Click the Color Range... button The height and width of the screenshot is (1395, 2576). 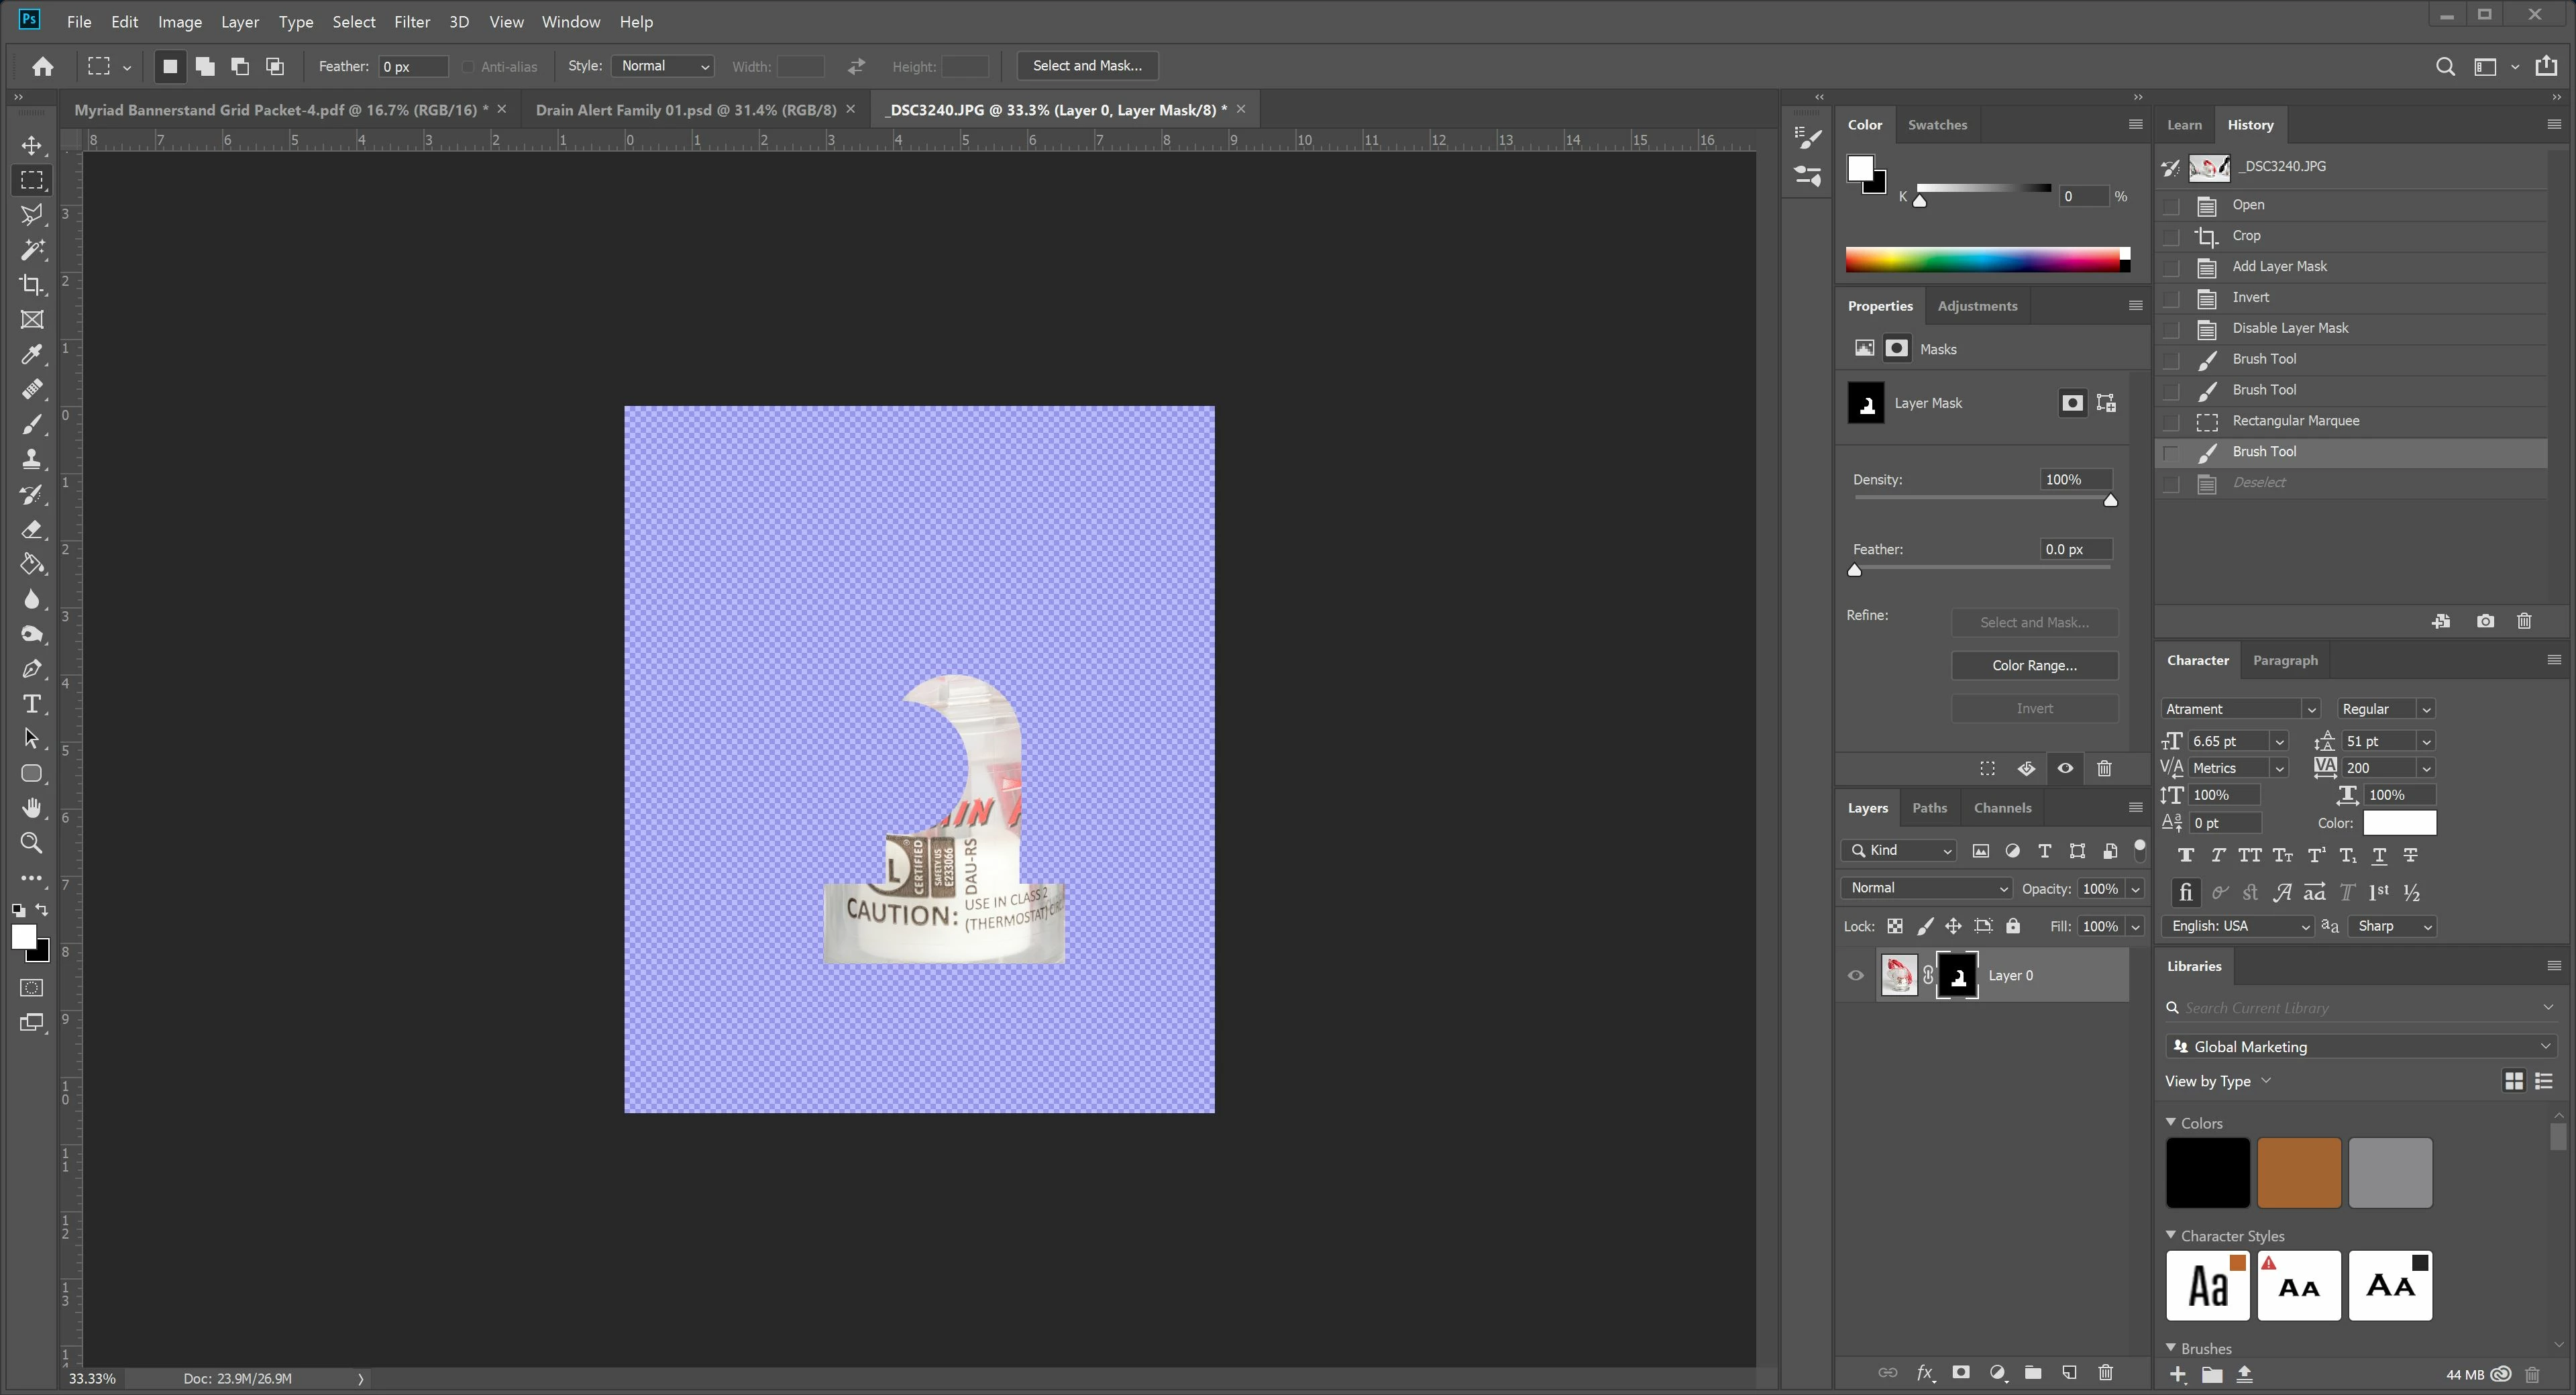2034,666
